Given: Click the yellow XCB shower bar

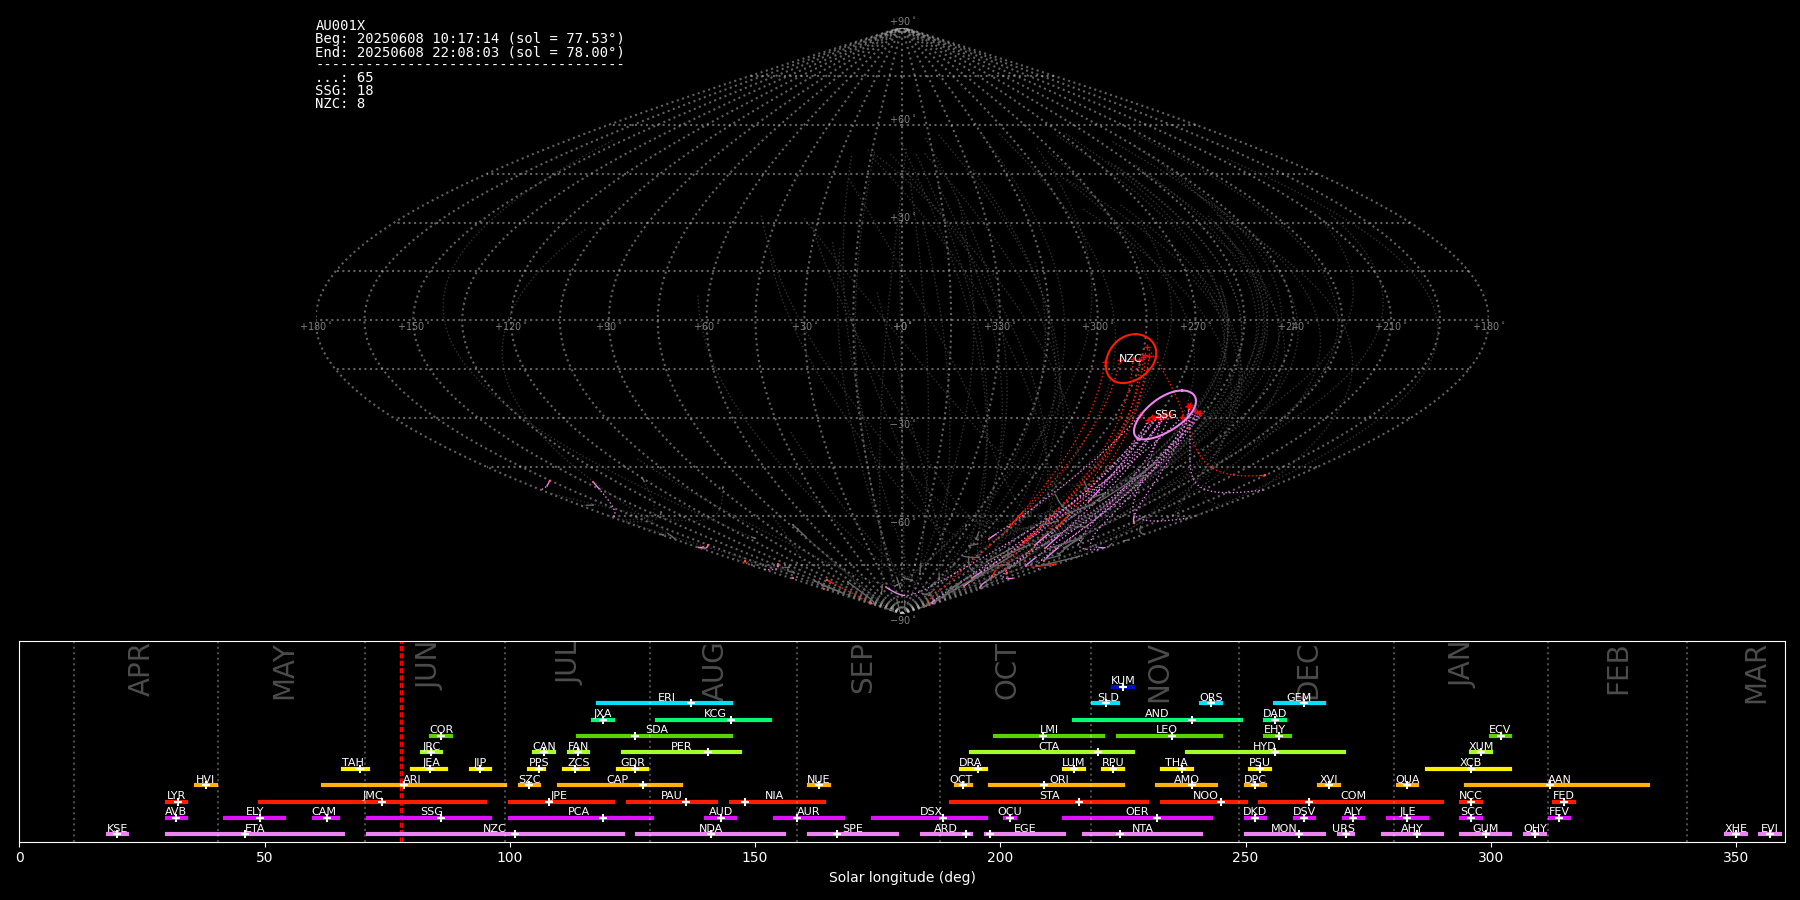Looking at the screenshot, I should click(x=1468, y=769).
